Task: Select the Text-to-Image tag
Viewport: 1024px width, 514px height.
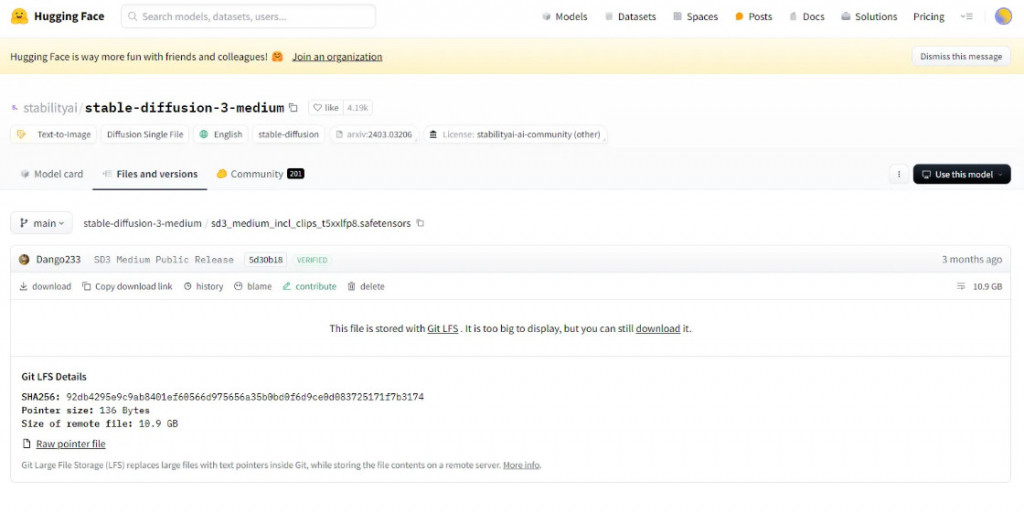Action: tap(54, 135)
